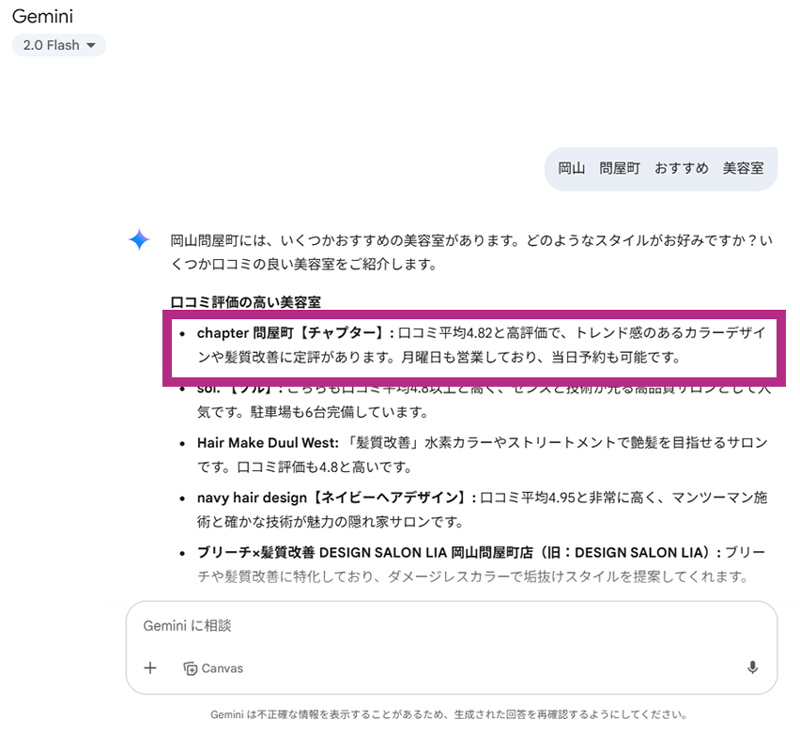The height and width of the screenshot is (735, 800).
Task: Click the heading "口コミ評価の高い美容室"
Action: [245, 302]
